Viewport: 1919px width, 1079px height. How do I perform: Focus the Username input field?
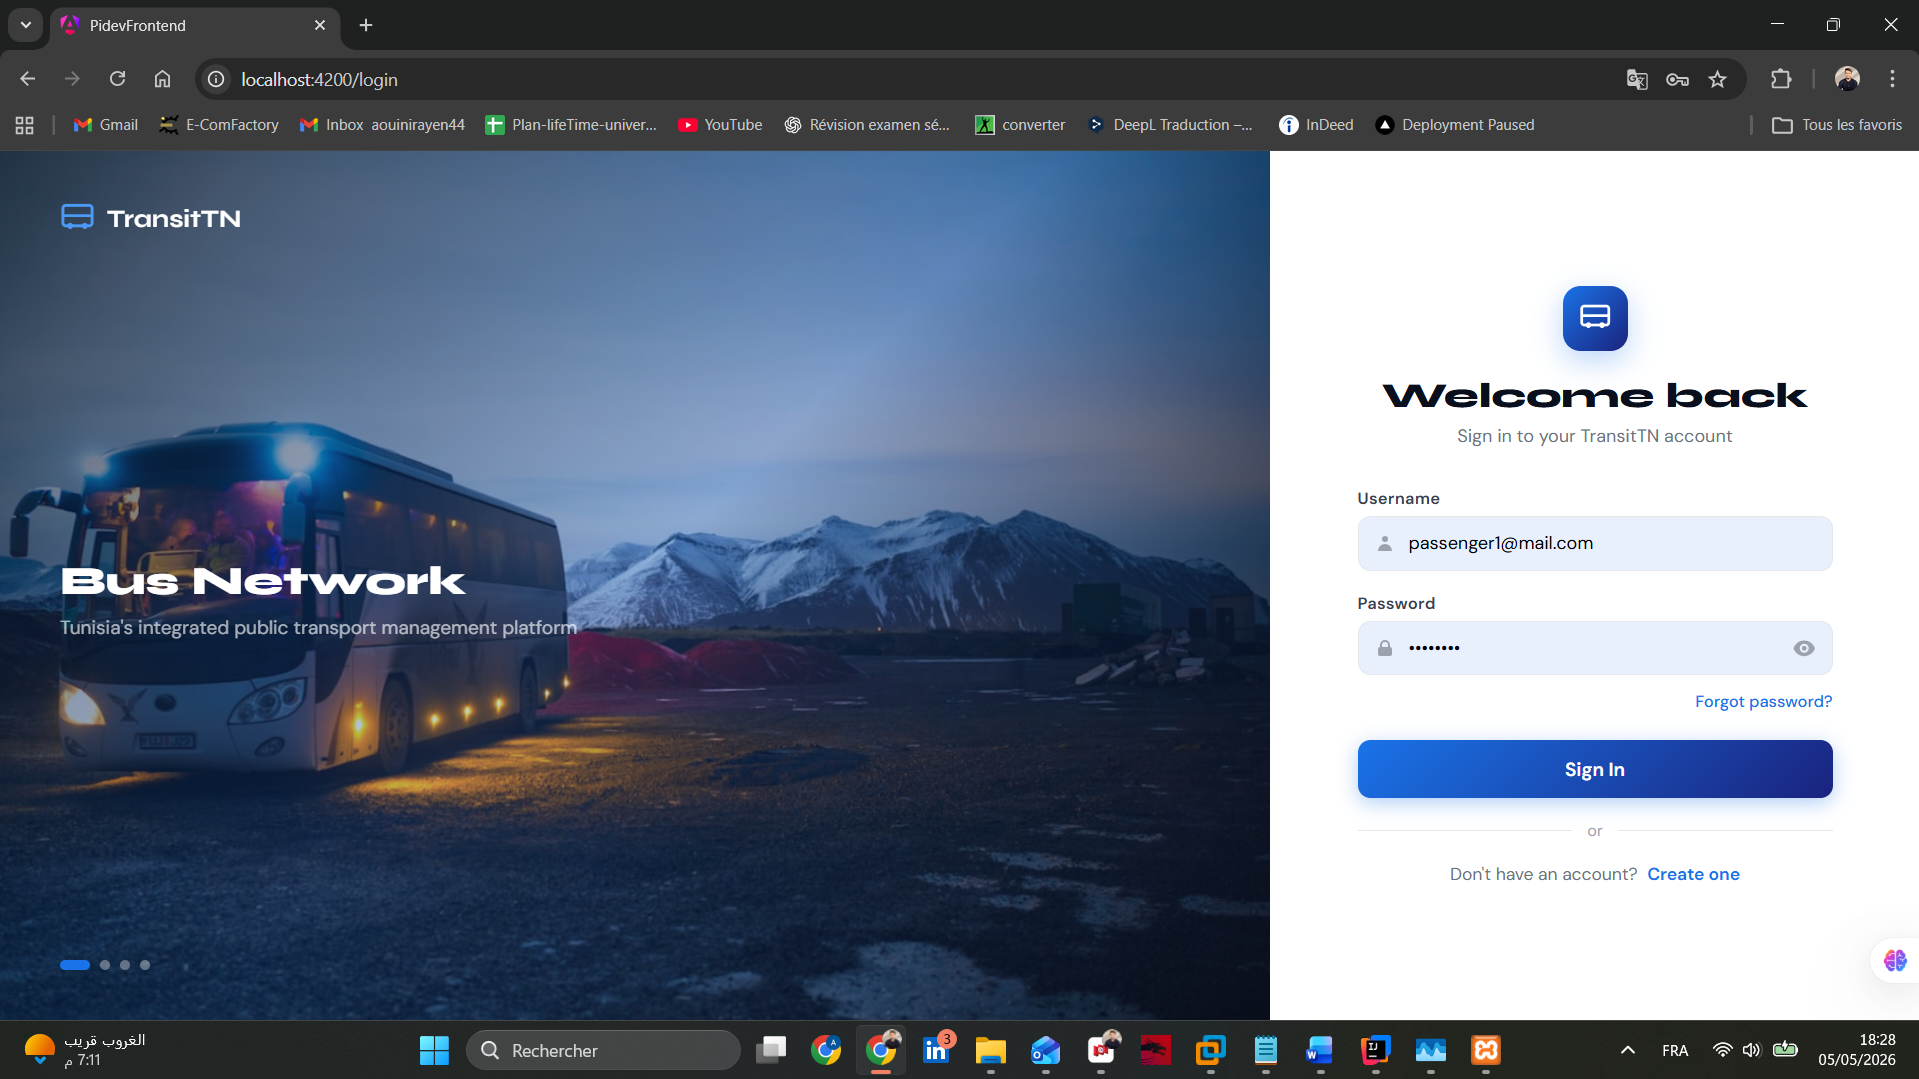1594,543
